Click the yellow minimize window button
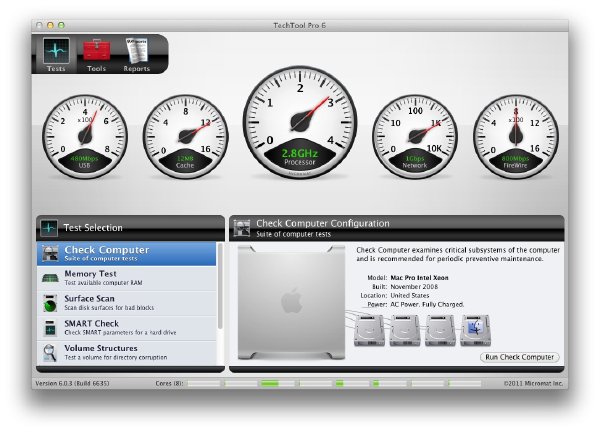Image resolution: width=600 pixels, height=433 pixels. tap(50, 25)
